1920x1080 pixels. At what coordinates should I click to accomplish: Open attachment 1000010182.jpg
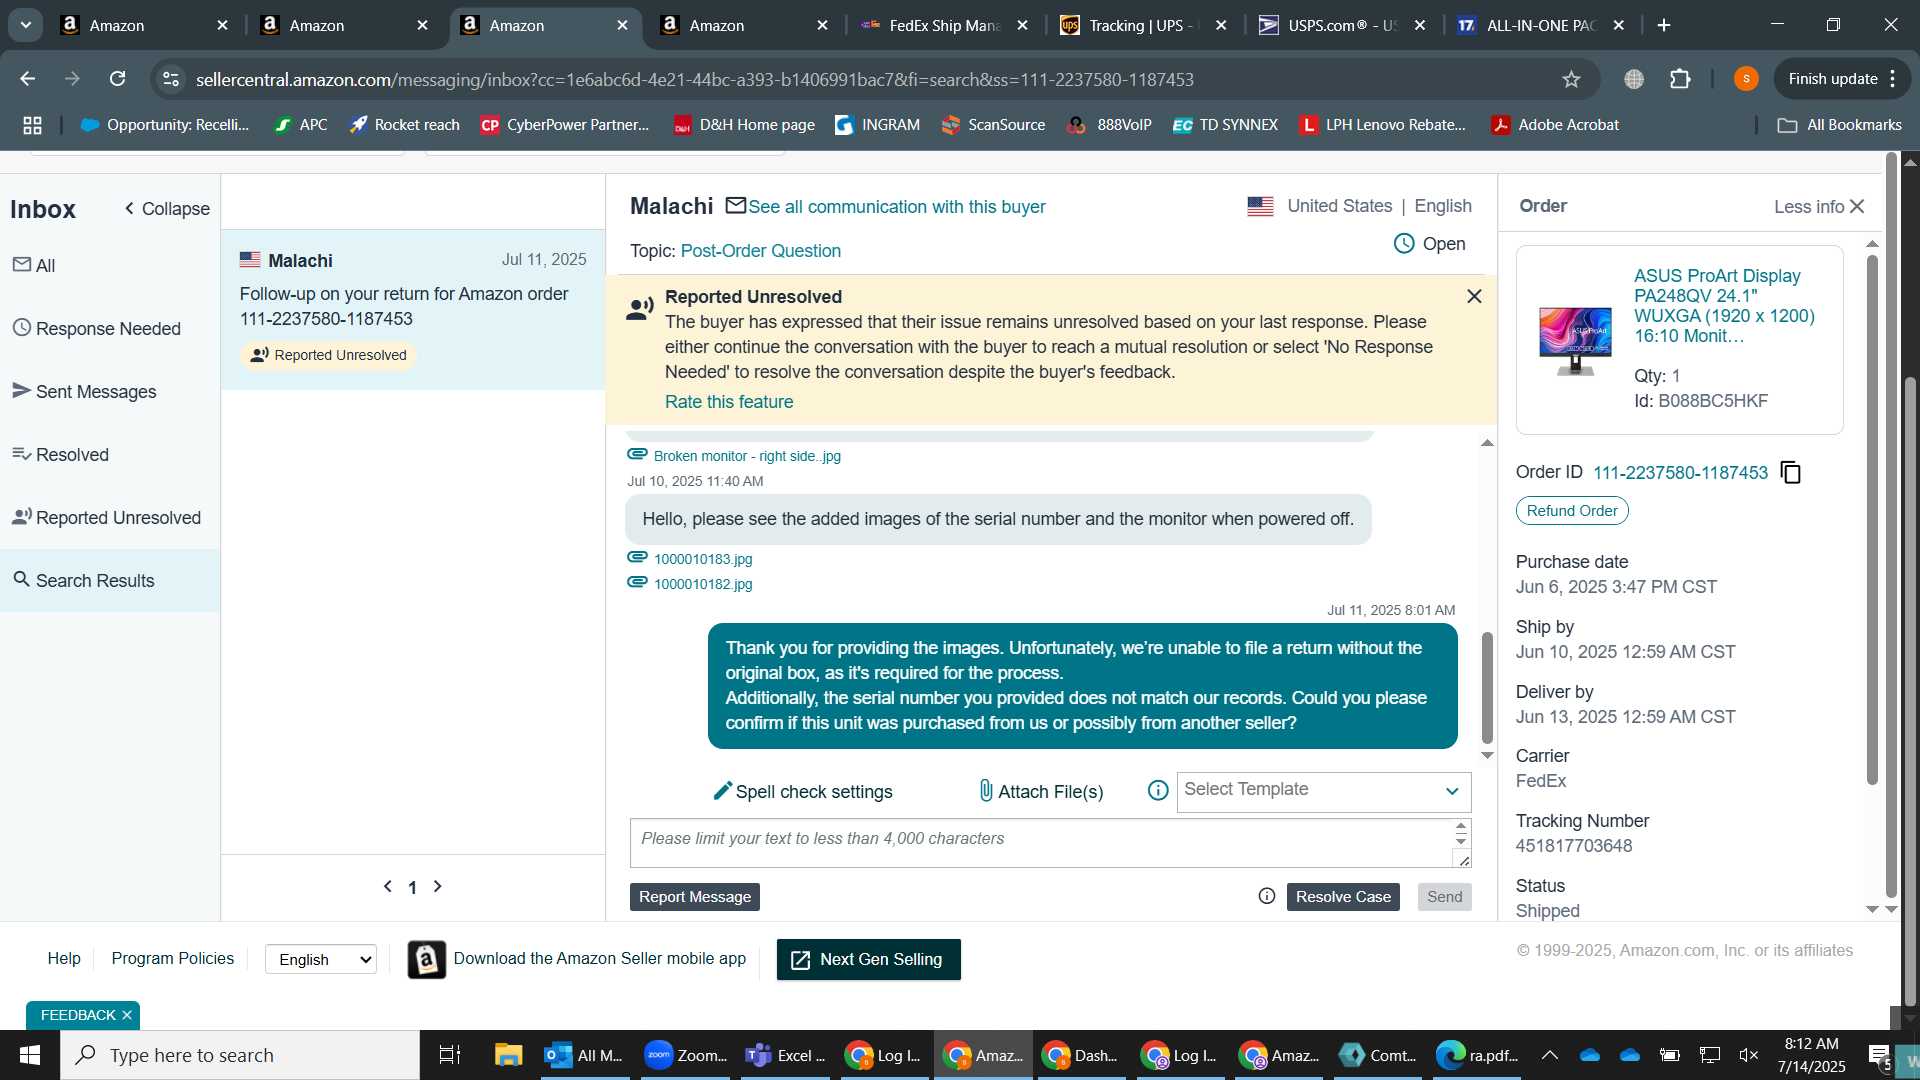(x=703, y=584)
